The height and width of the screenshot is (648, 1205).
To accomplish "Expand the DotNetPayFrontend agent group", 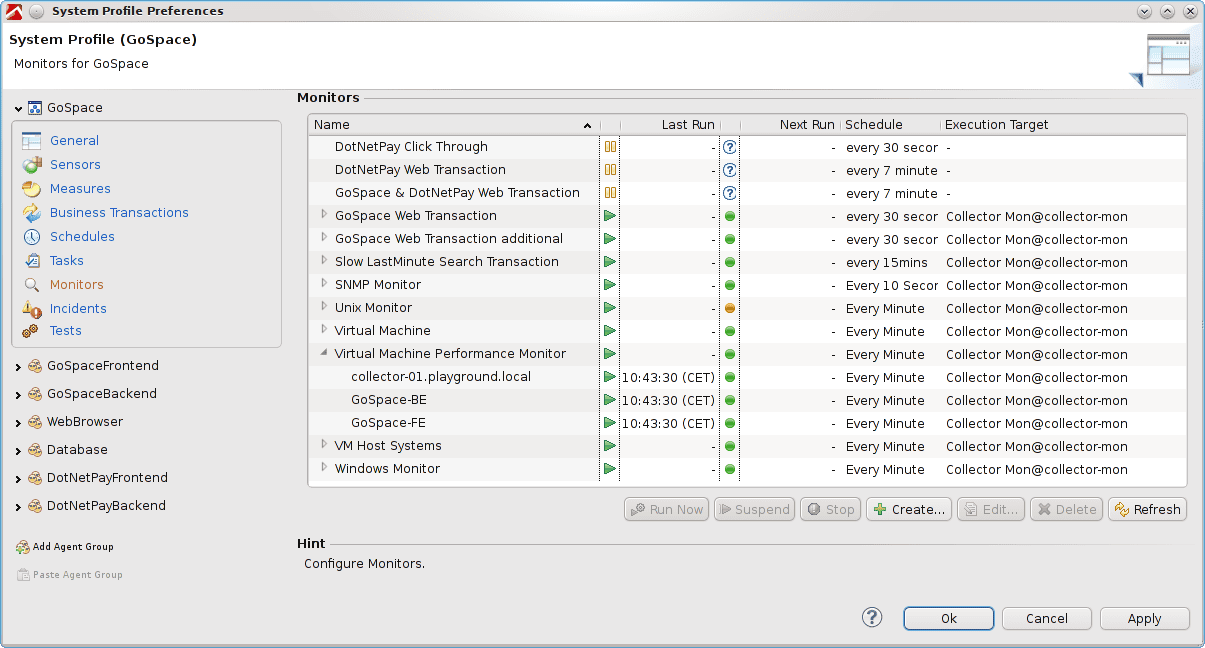I will [x=19, y=479].
